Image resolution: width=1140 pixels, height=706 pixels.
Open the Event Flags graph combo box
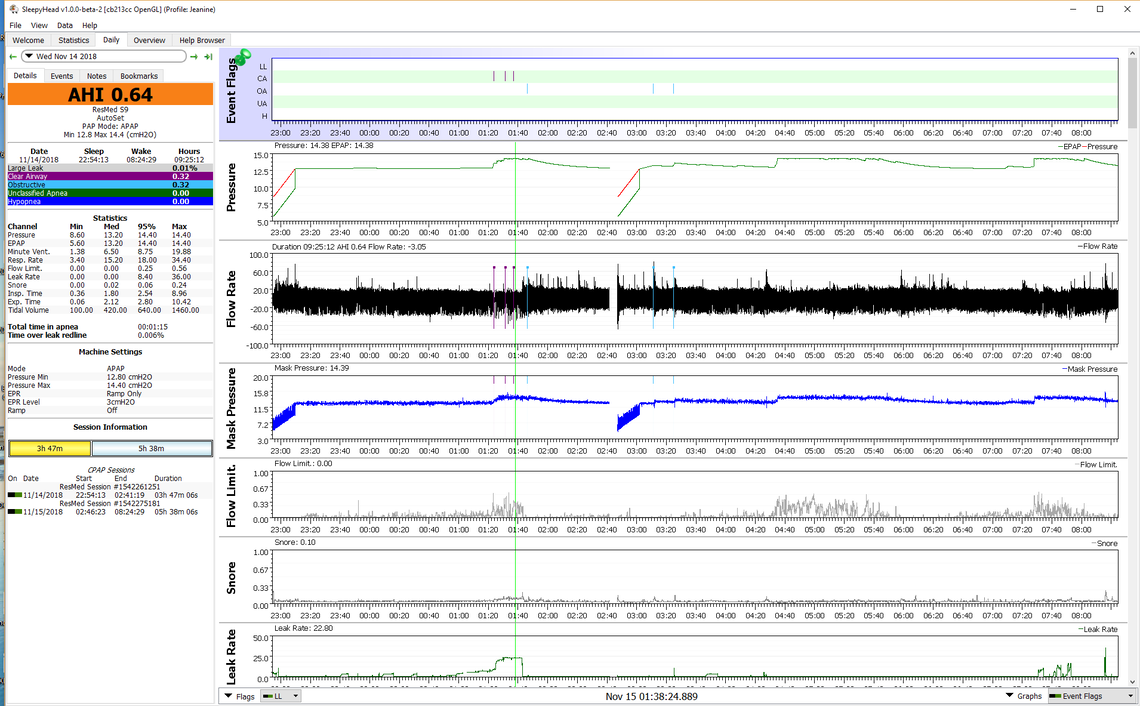pos(1092,697)
